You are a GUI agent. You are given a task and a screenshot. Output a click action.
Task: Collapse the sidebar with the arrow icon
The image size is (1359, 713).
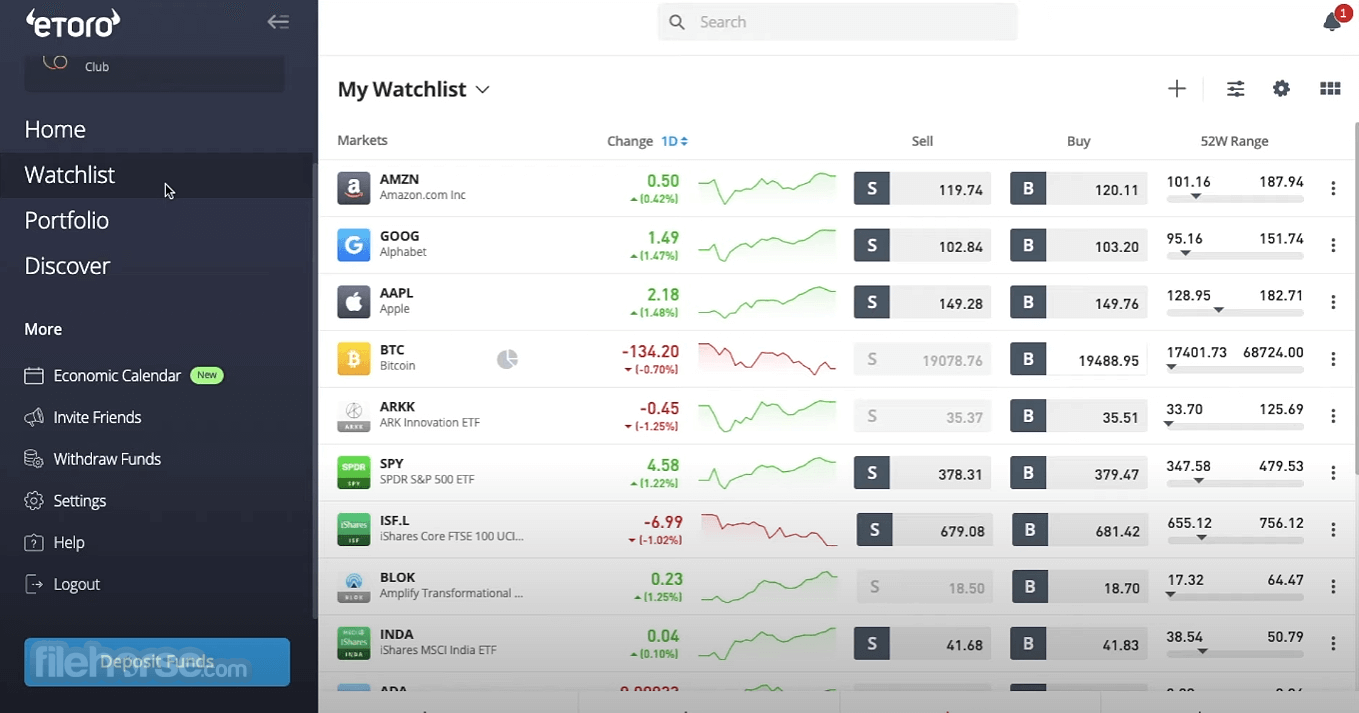point(278,22)
